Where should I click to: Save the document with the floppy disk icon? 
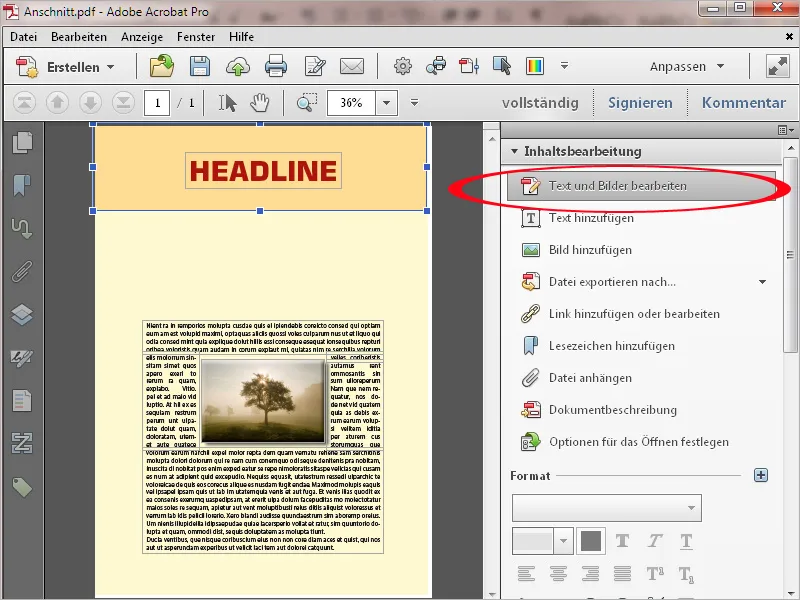199,66
